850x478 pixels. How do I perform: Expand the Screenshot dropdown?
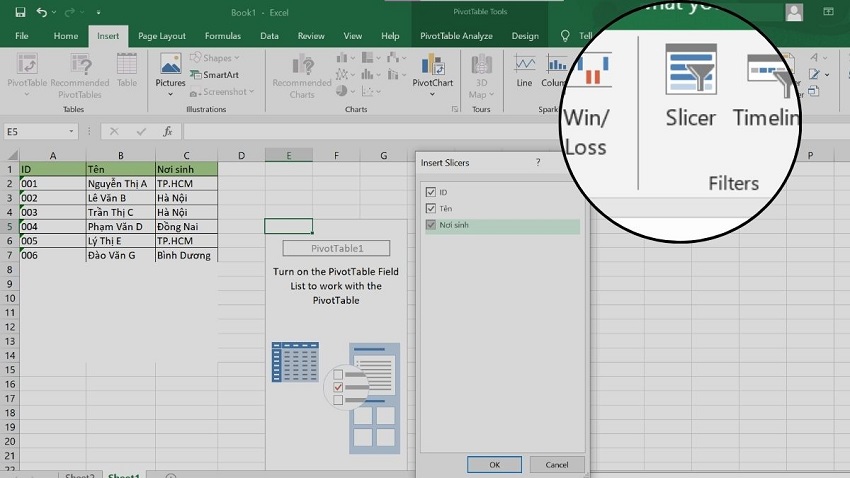(250, 92)
